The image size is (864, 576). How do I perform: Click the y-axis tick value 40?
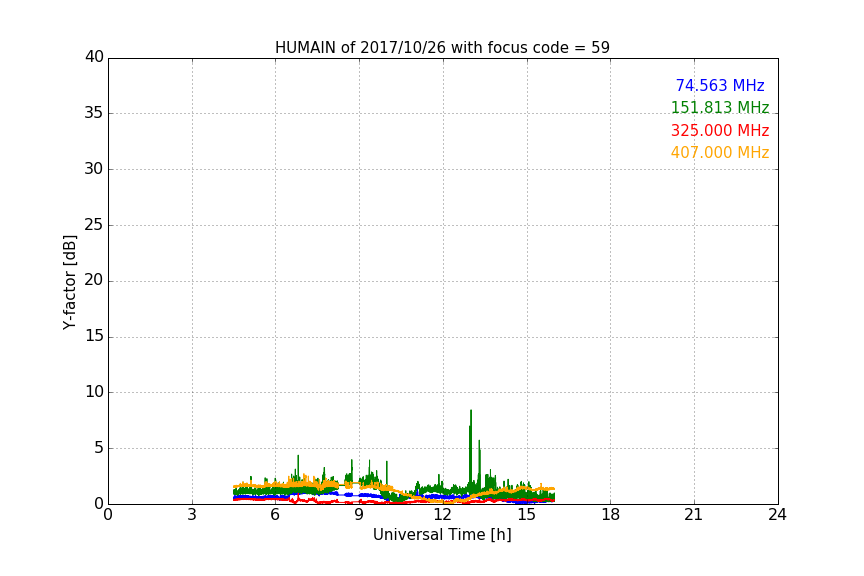94,57
